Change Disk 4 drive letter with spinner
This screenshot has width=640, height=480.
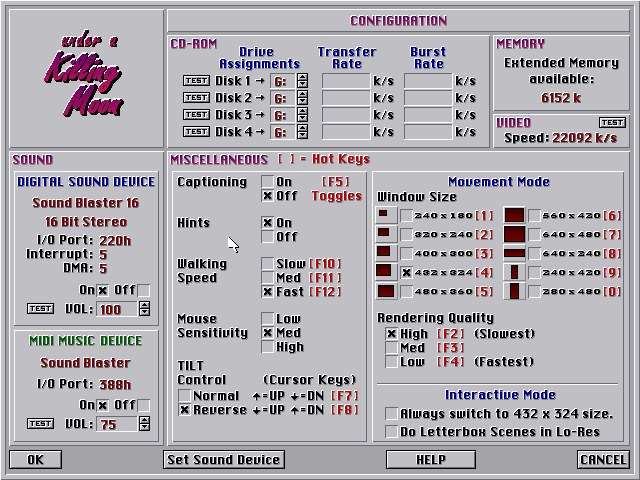(x=302, y=132)
